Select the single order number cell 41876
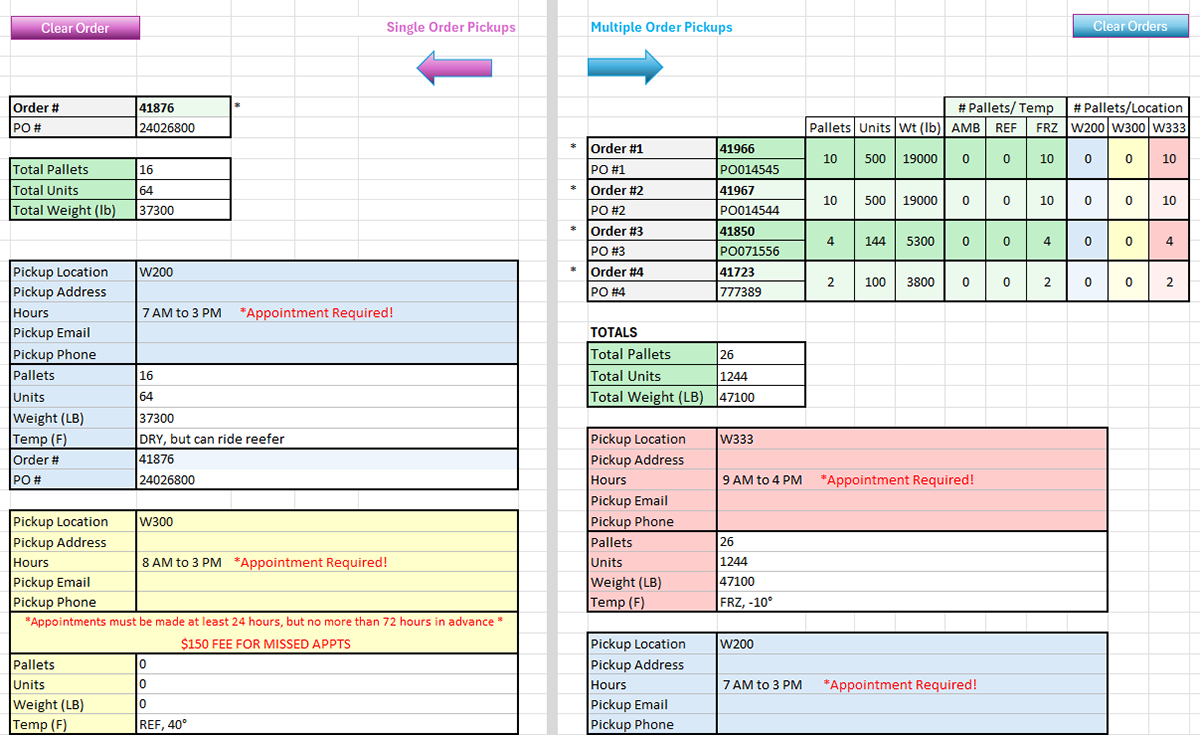Screen dimensions: 1200x735 (183, 107)
